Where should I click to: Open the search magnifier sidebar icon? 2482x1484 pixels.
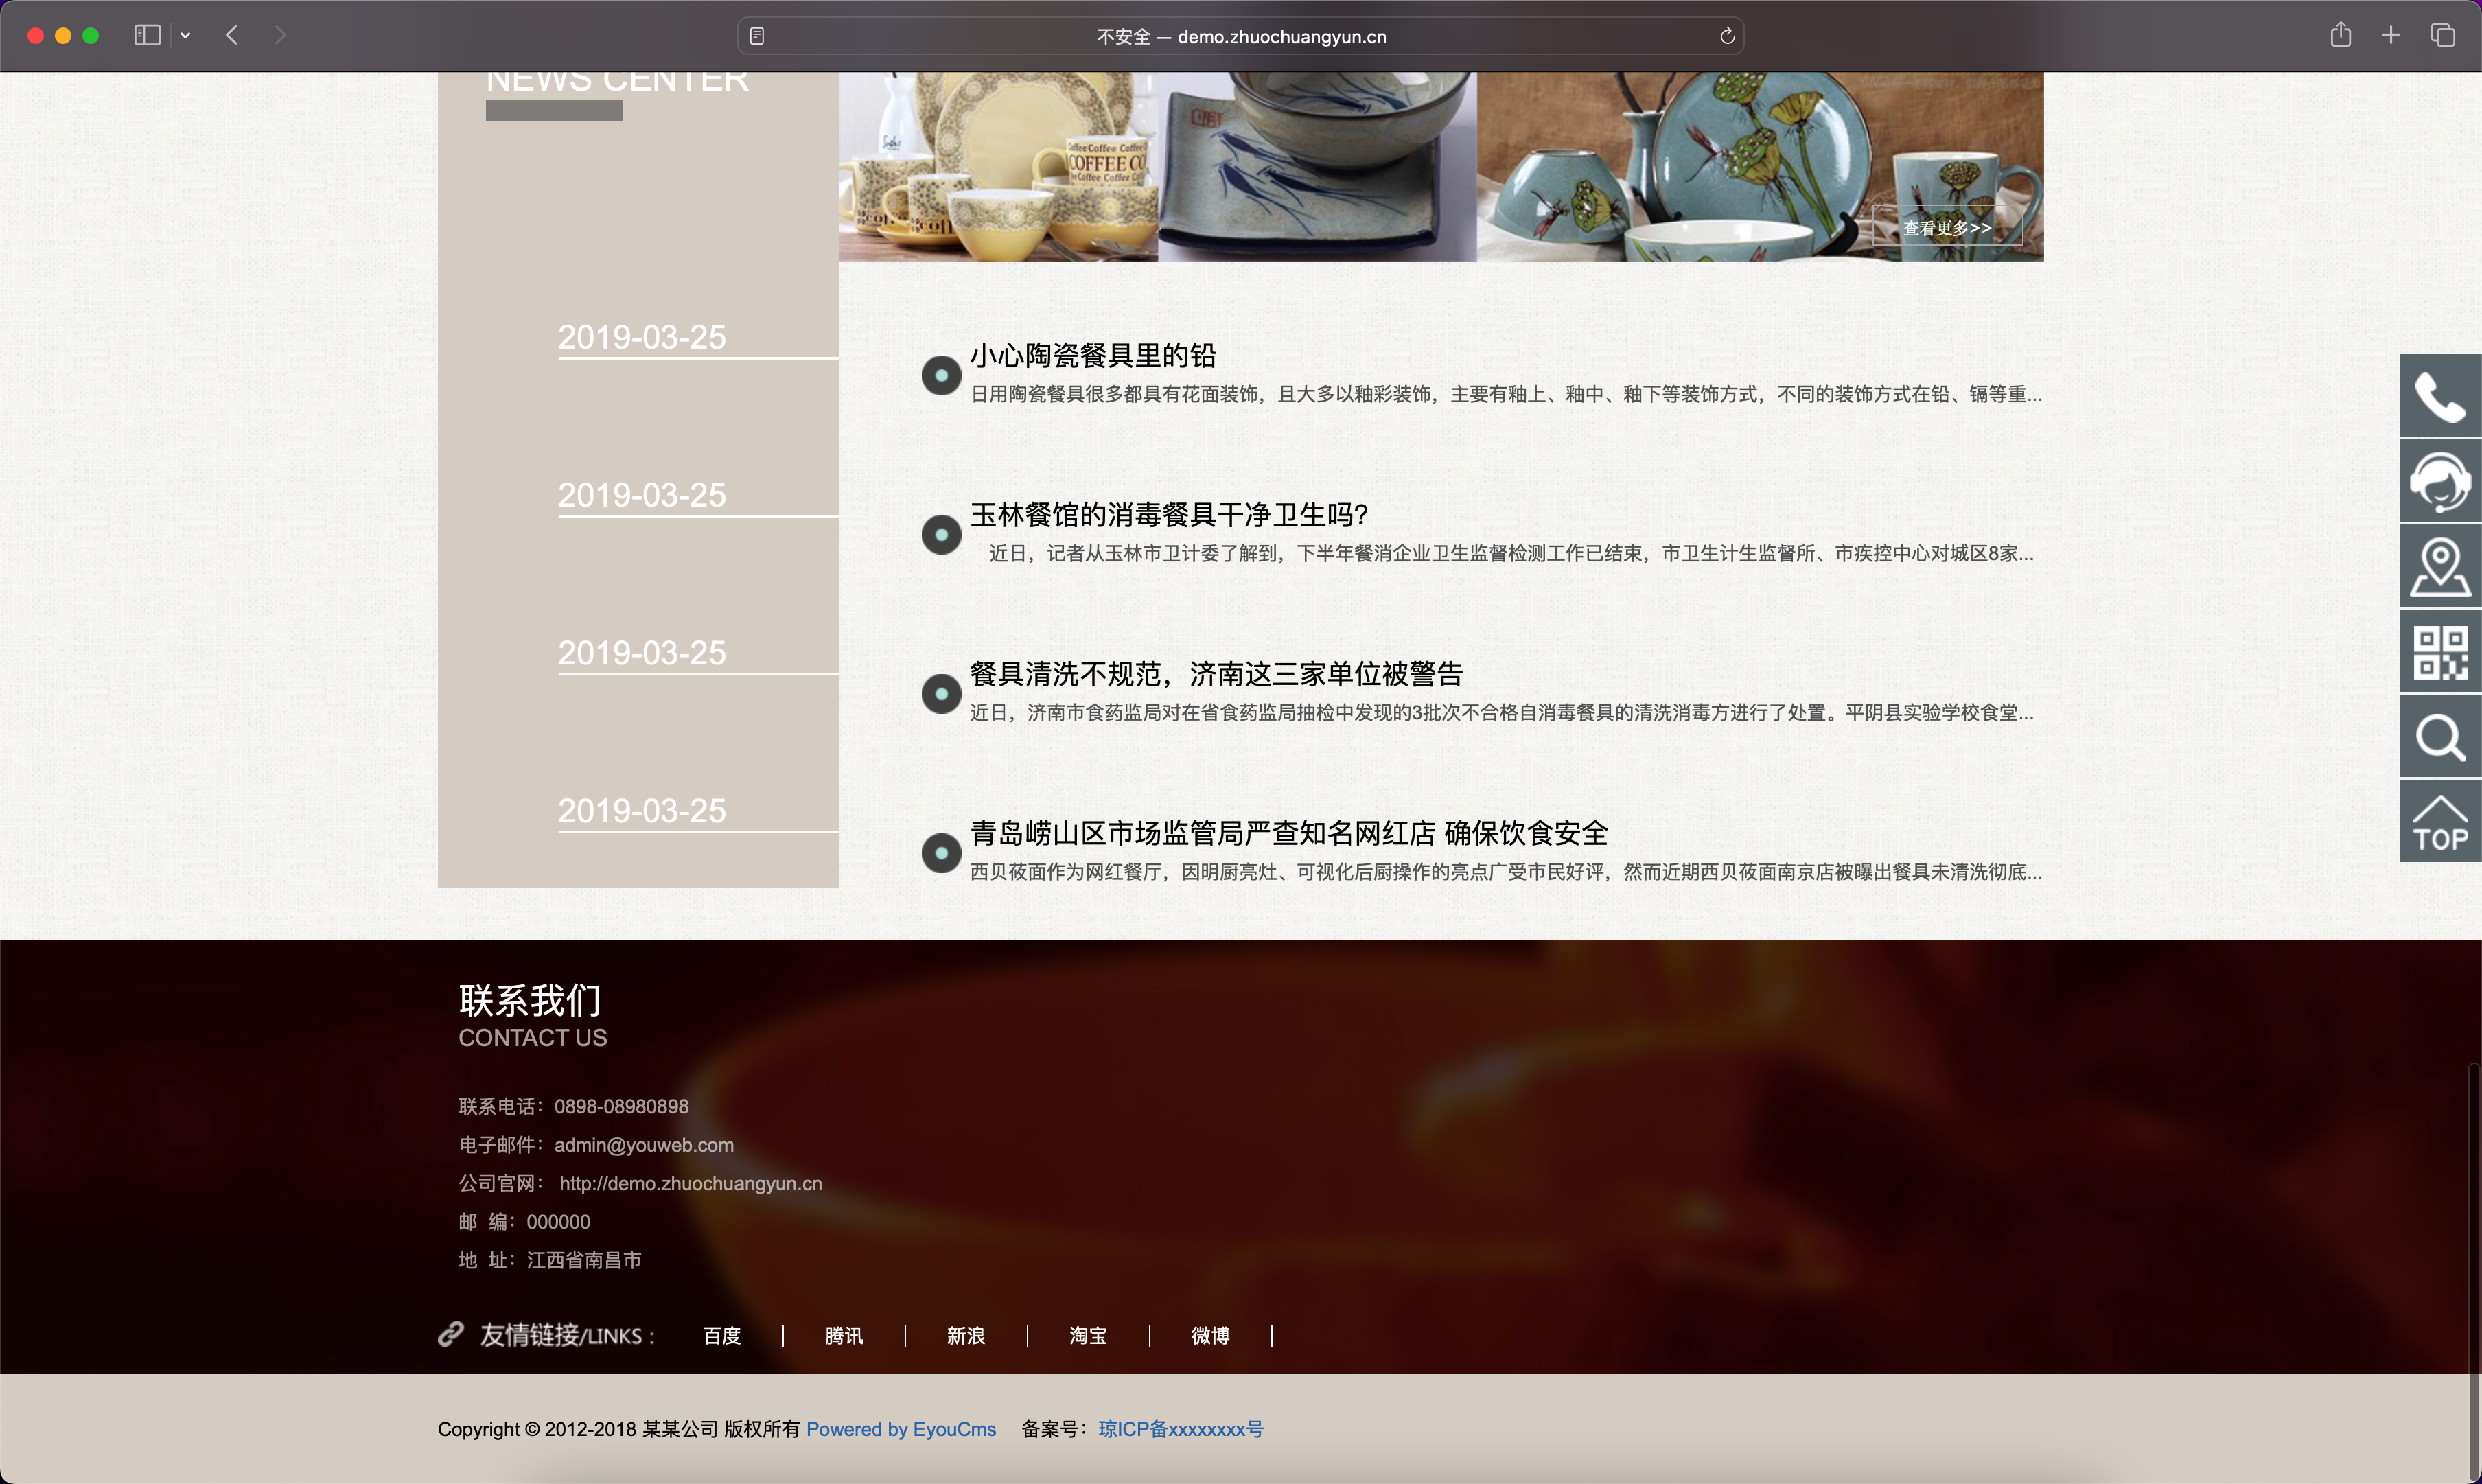[2440, 737]
